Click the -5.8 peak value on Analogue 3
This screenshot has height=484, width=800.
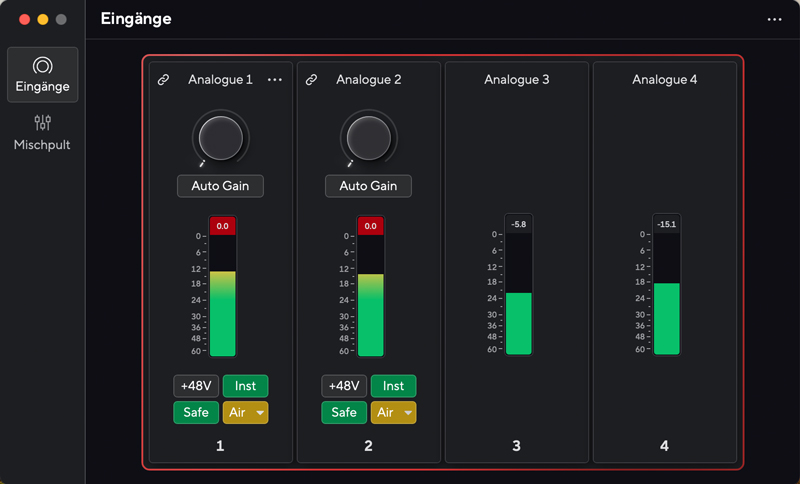point(518,224)
